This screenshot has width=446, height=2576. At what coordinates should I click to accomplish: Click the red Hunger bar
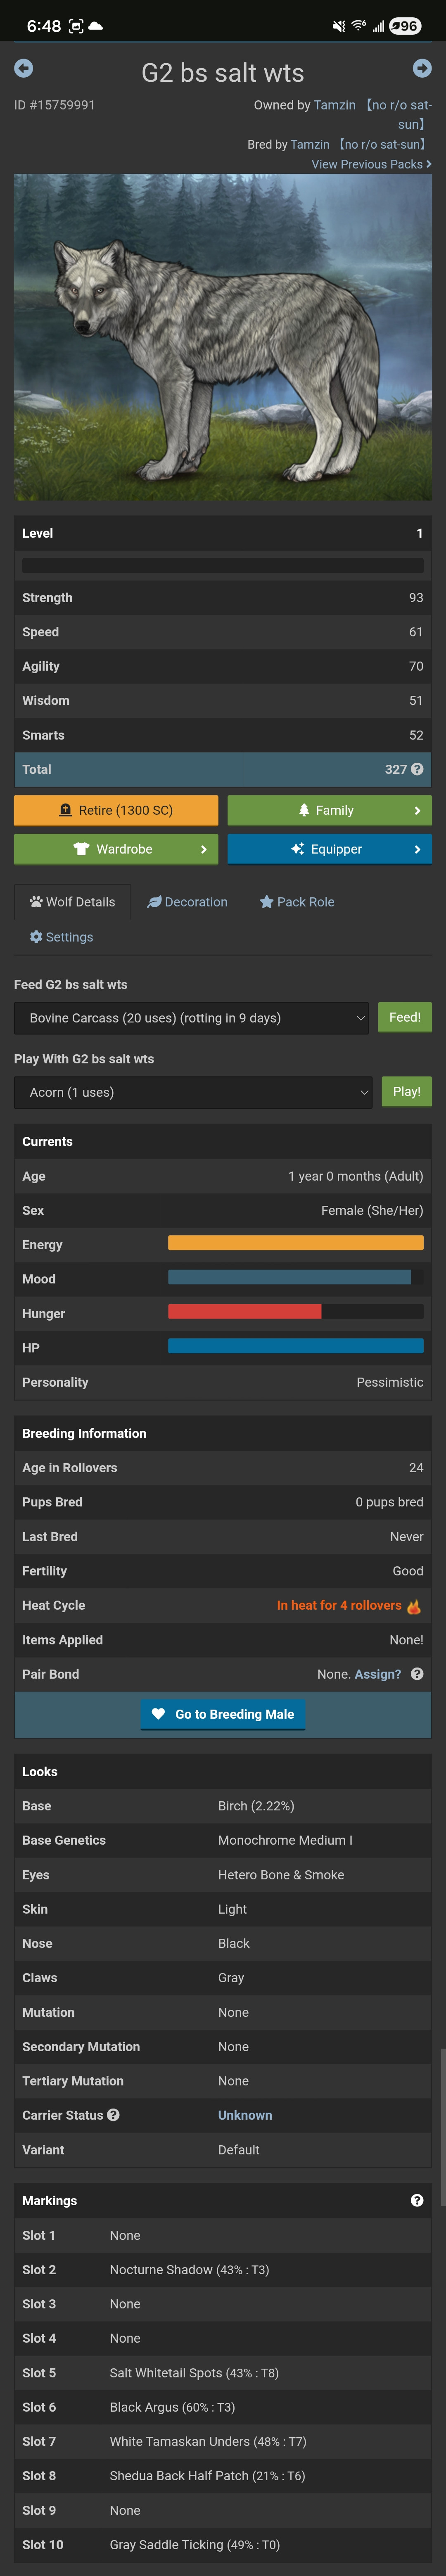244,1313
